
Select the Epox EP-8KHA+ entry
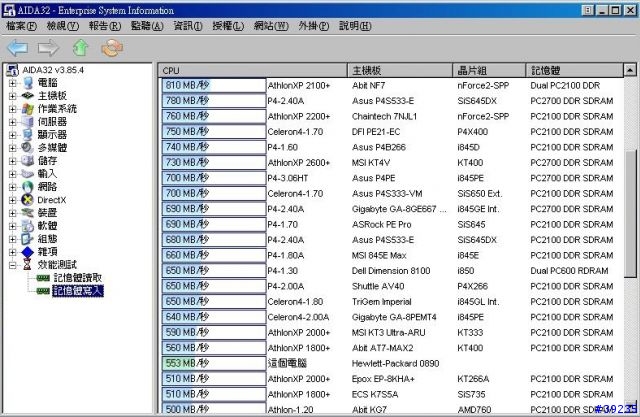[x=383, y=379]
